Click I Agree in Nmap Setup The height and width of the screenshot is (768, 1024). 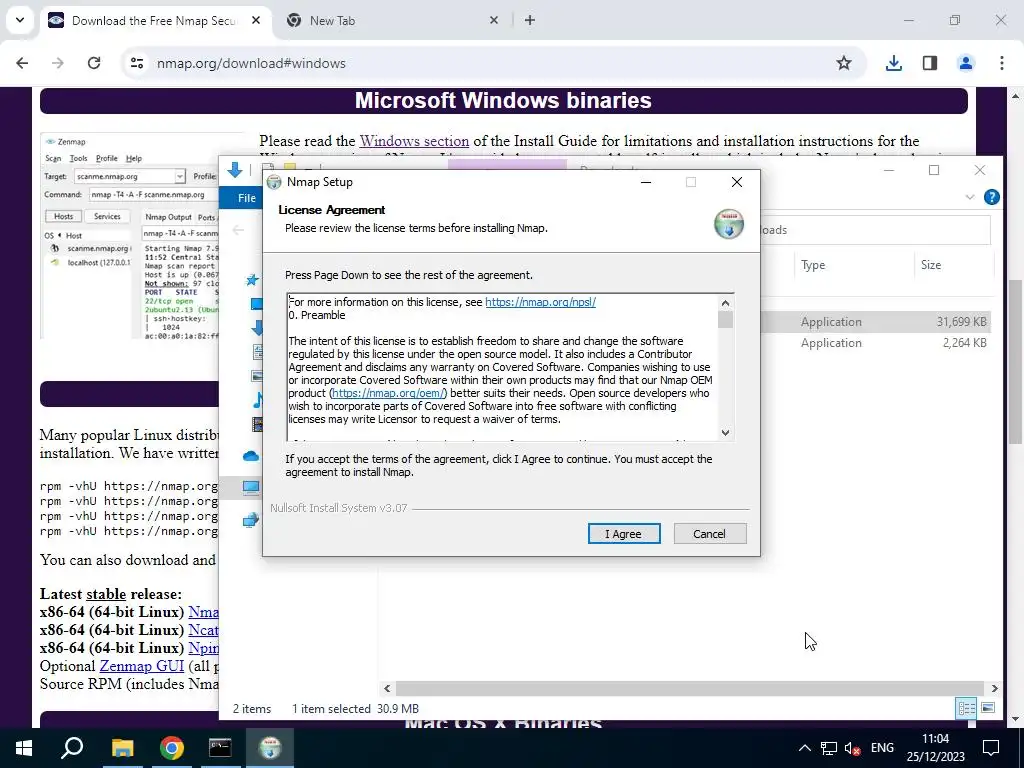(624, 534)
